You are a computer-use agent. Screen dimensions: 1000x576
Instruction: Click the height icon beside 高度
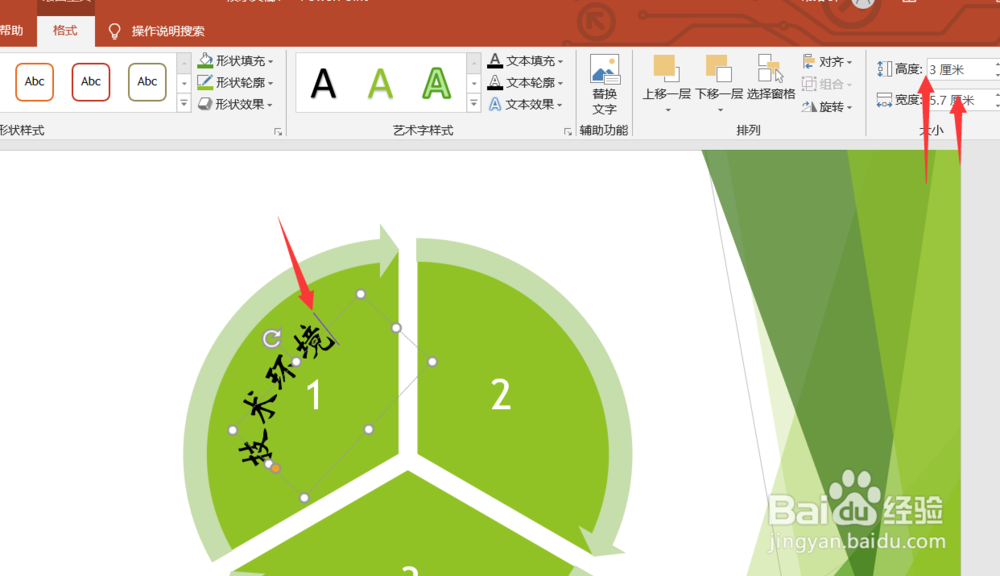click(x=884, y=69)
